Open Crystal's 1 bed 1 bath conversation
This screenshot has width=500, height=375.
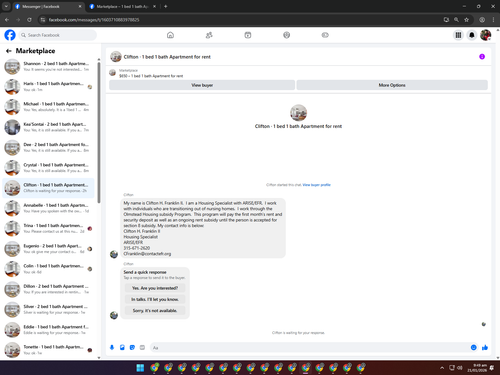[48, 168]
